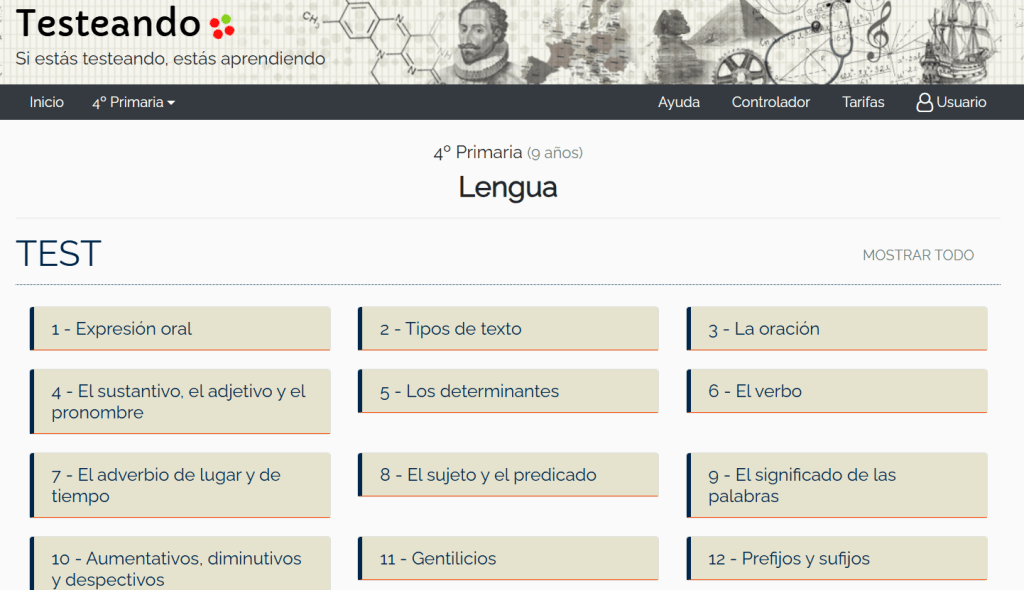Select topic 12 - Prefijos y sufijos

[x=837, y=559]
